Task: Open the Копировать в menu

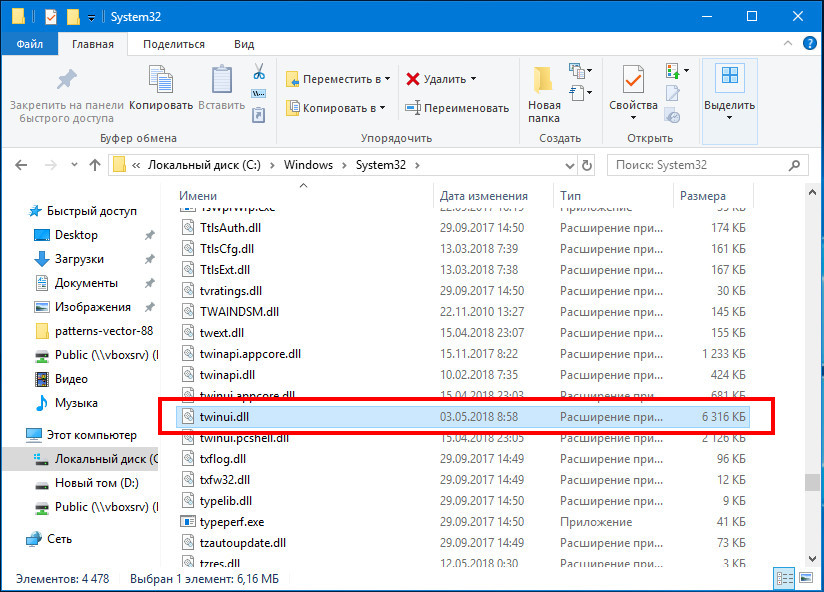Action: (x=336, y=108)
